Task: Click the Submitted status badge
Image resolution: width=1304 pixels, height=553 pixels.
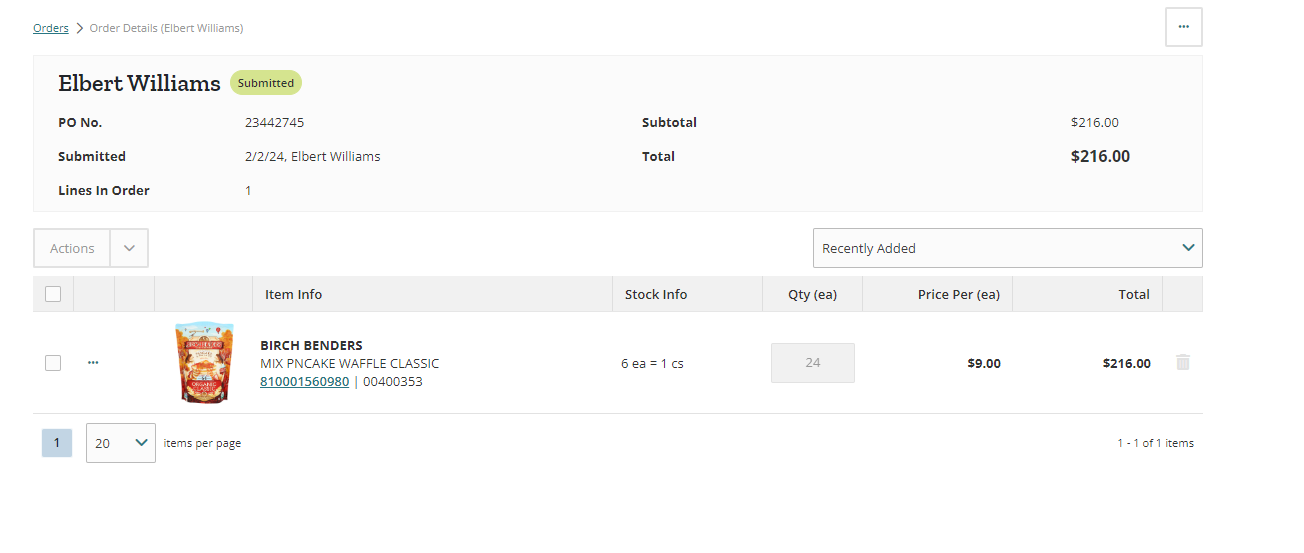Action: point(266,83)
